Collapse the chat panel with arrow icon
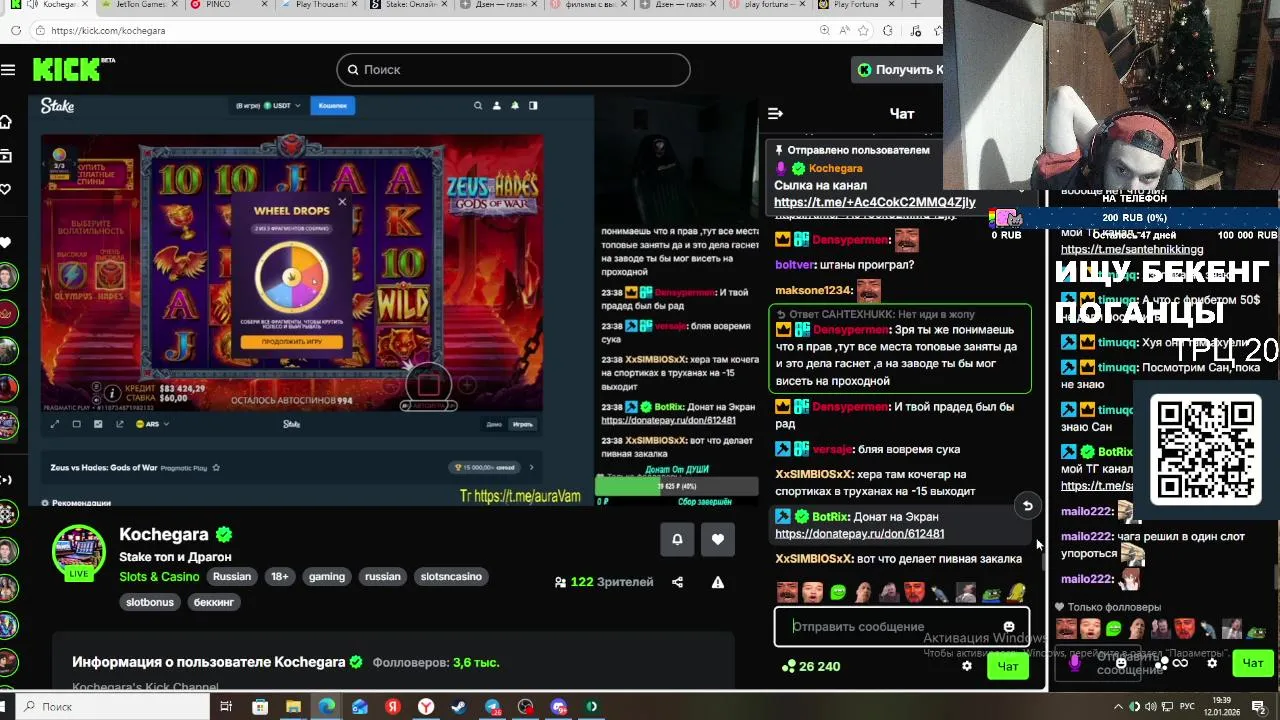The height and width of the screenshot is (720, 1280). pos(775,114)
